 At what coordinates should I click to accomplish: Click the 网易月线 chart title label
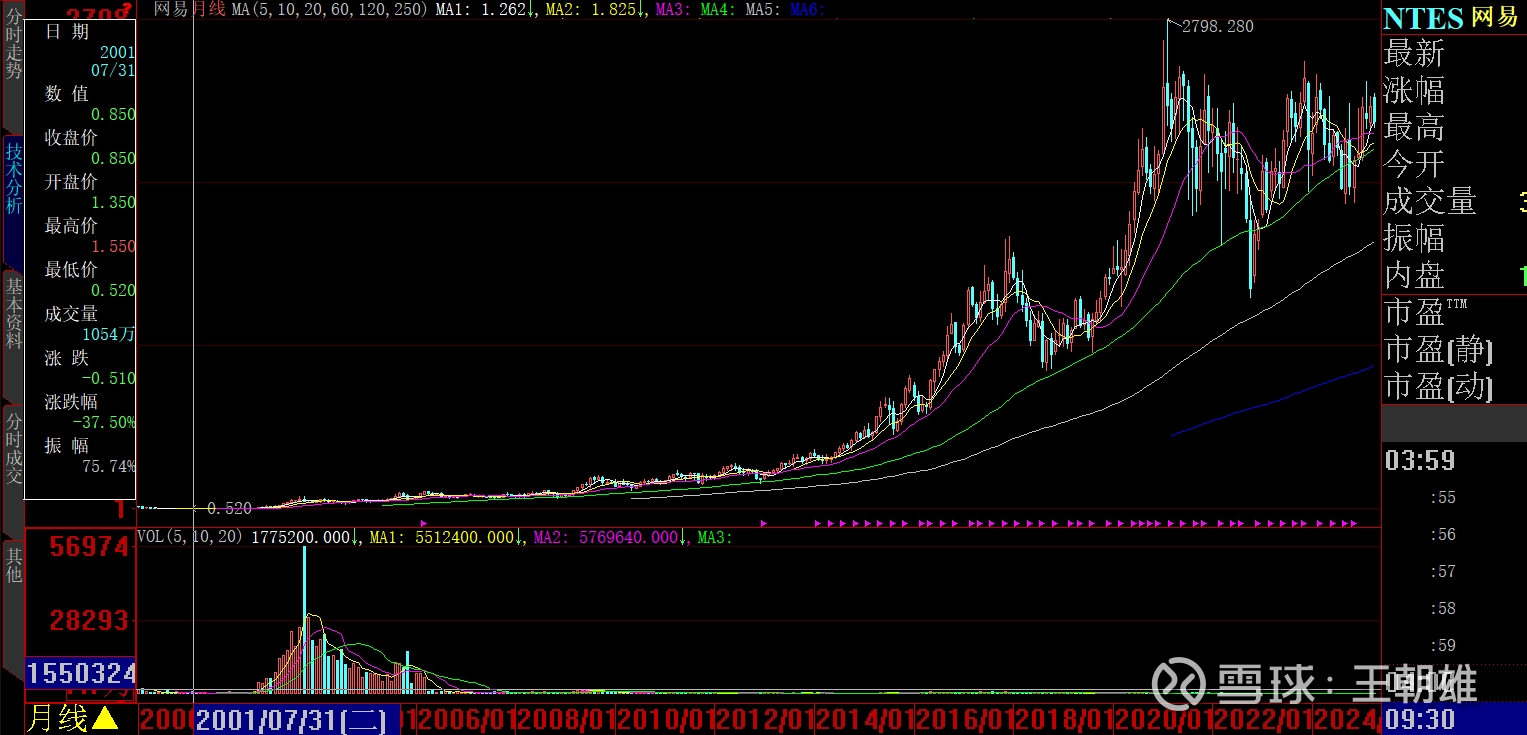point(190,9)
